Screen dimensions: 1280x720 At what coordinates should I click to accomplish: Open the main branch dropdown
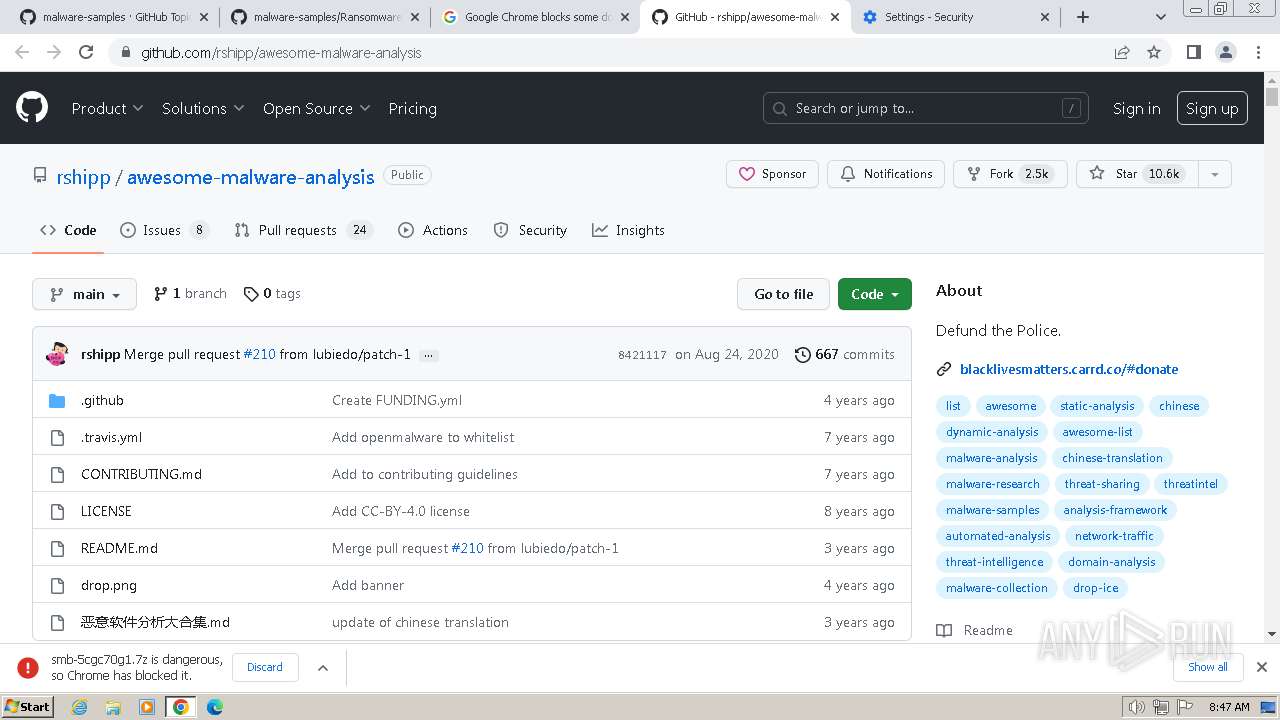click(84, 294)
